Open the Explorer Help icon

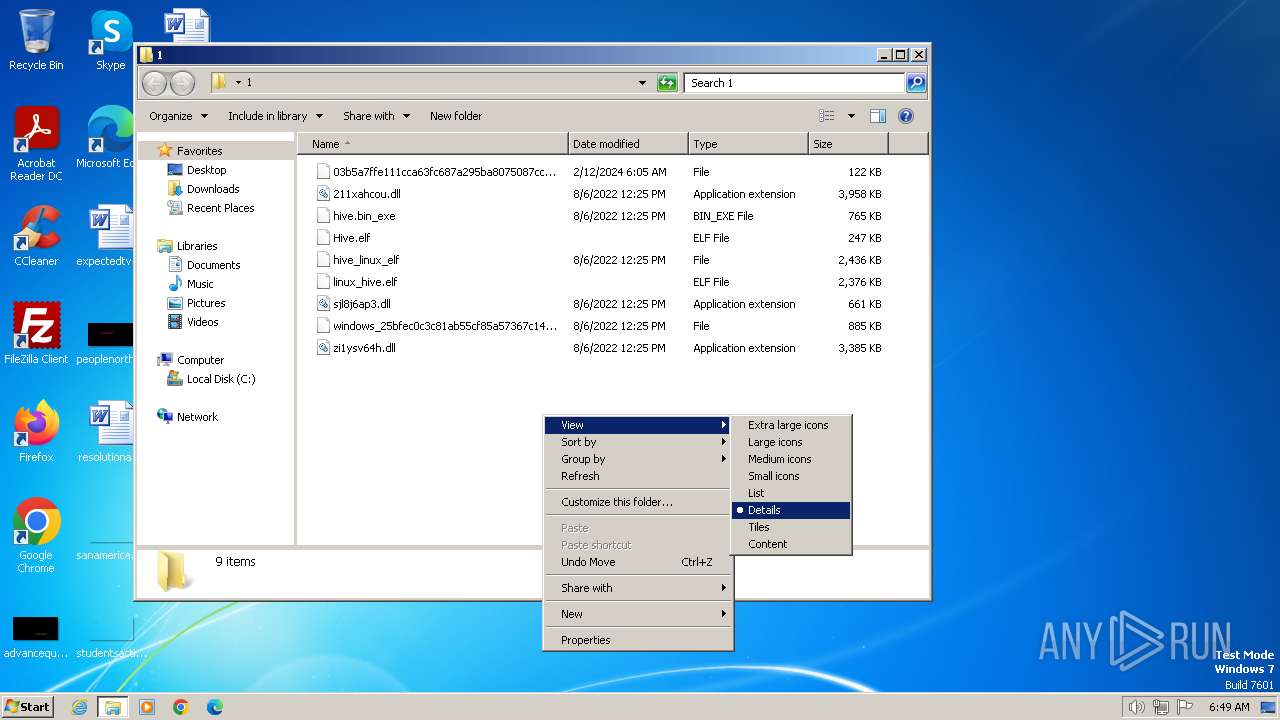pos(906,116)
